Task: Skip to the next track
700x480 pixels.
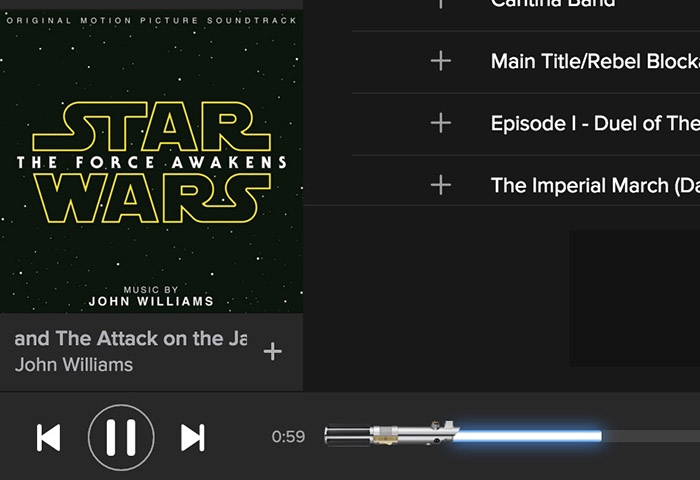Action: tap(193, 438)
